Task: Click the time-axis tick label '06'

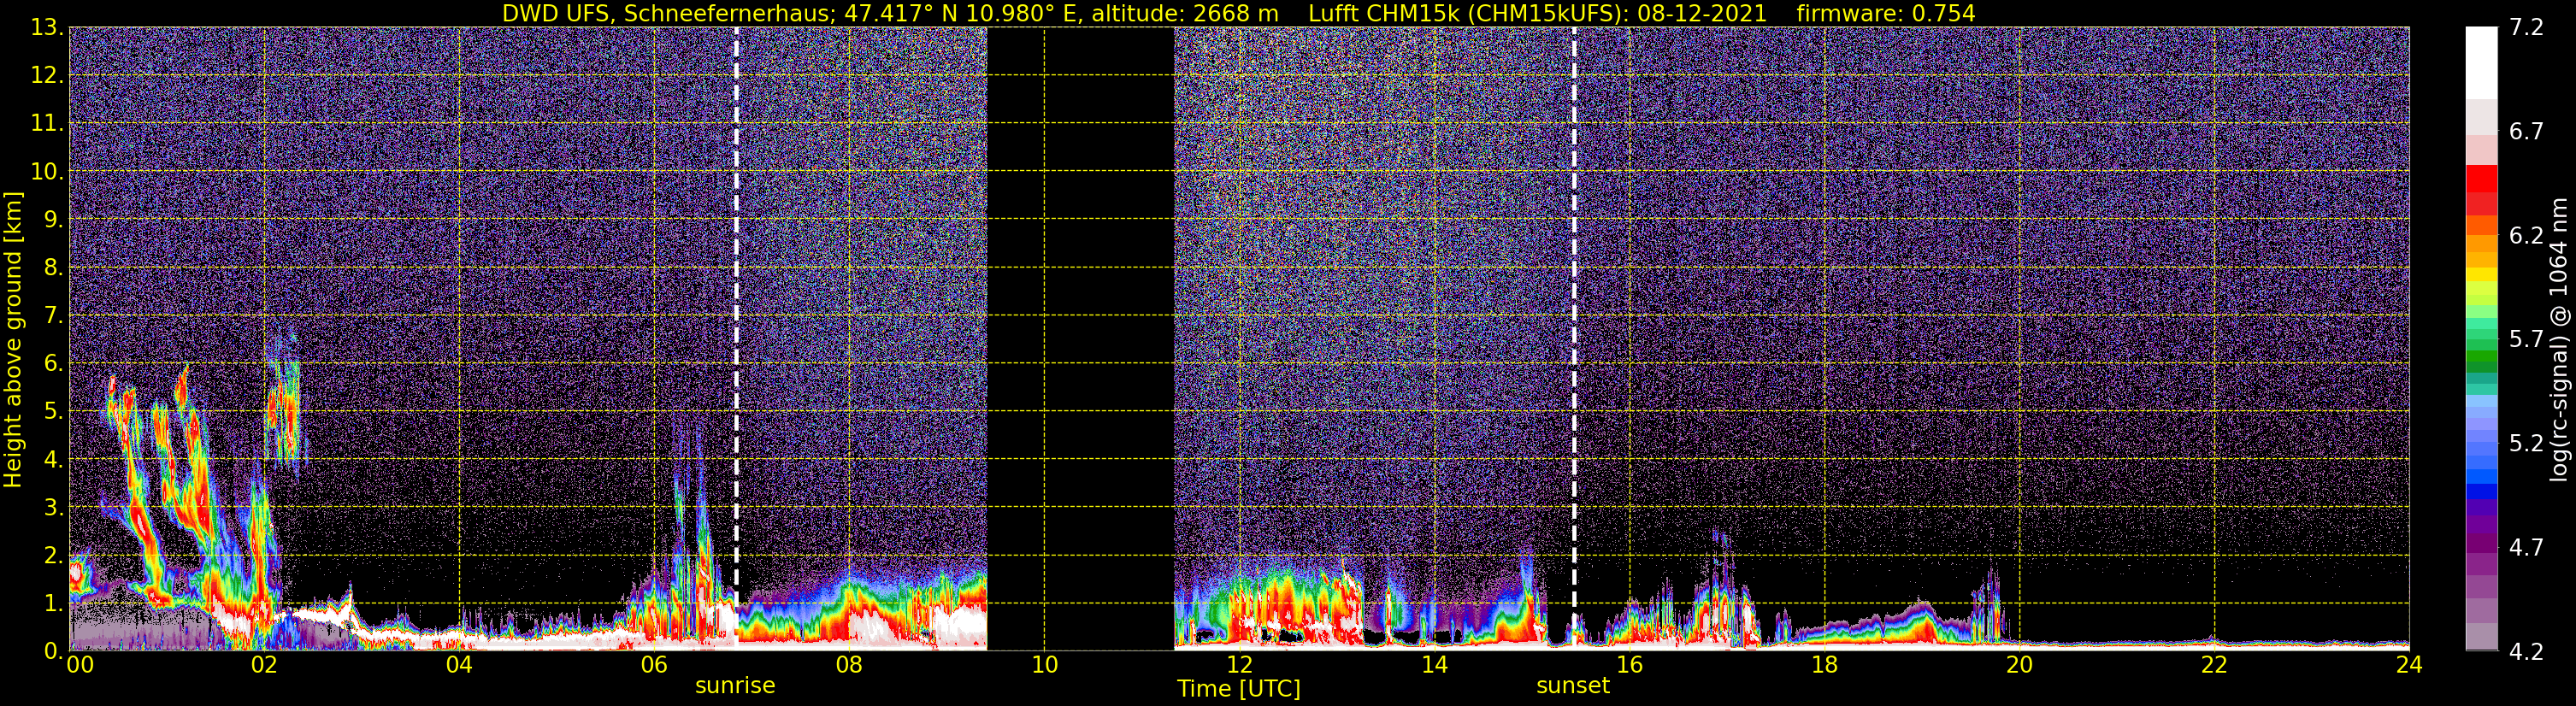Action: click(x=654, y=665)
